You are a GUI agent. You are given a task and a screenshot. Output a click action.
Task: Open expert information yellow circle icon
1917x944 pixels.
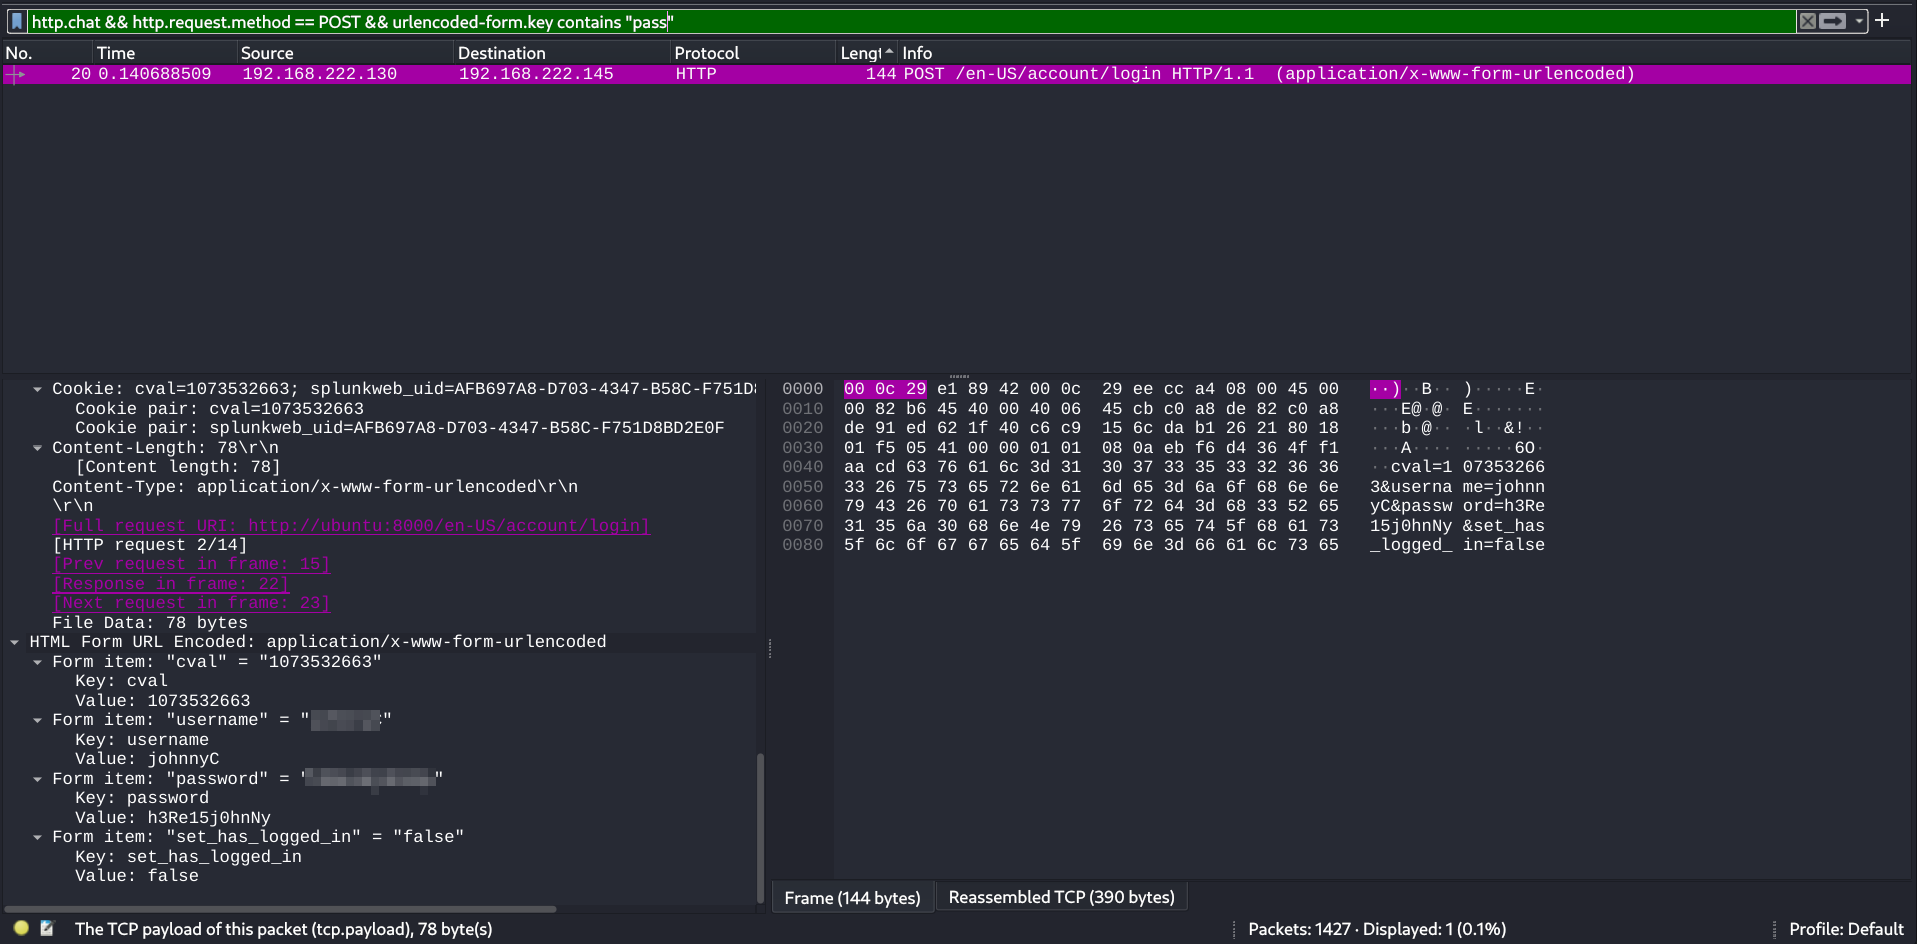tap(21, 928)
